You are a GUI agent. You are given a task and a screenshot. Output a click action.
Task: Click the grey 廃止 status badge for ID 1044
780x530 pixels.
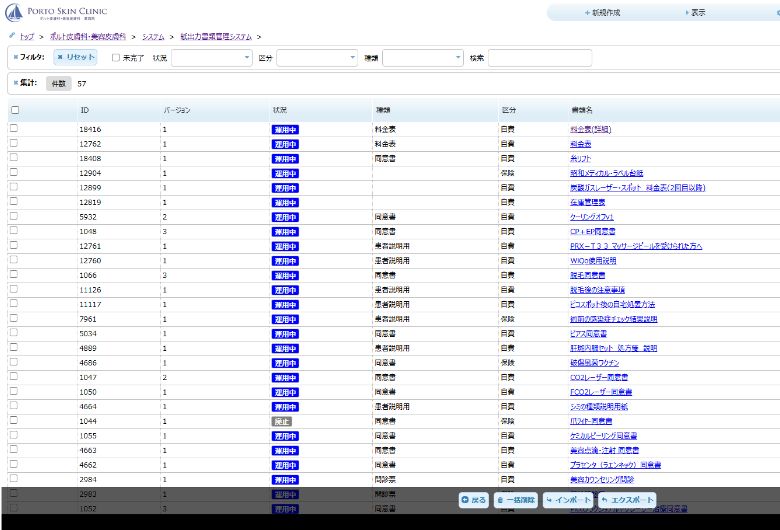point(282,422)
